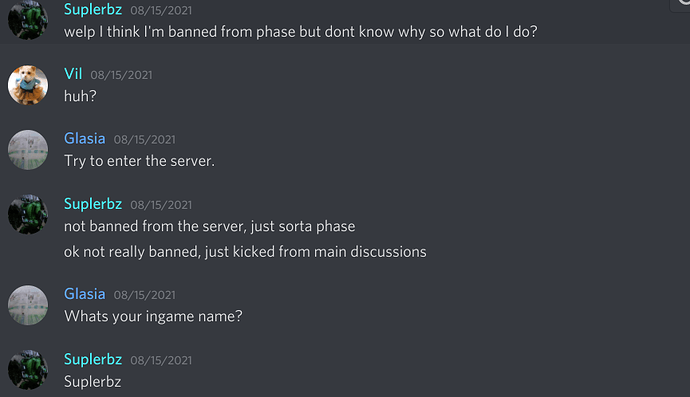Click the partially visible button at top-right corner
The image size is (690, 397).
click(x=680, y=5)
